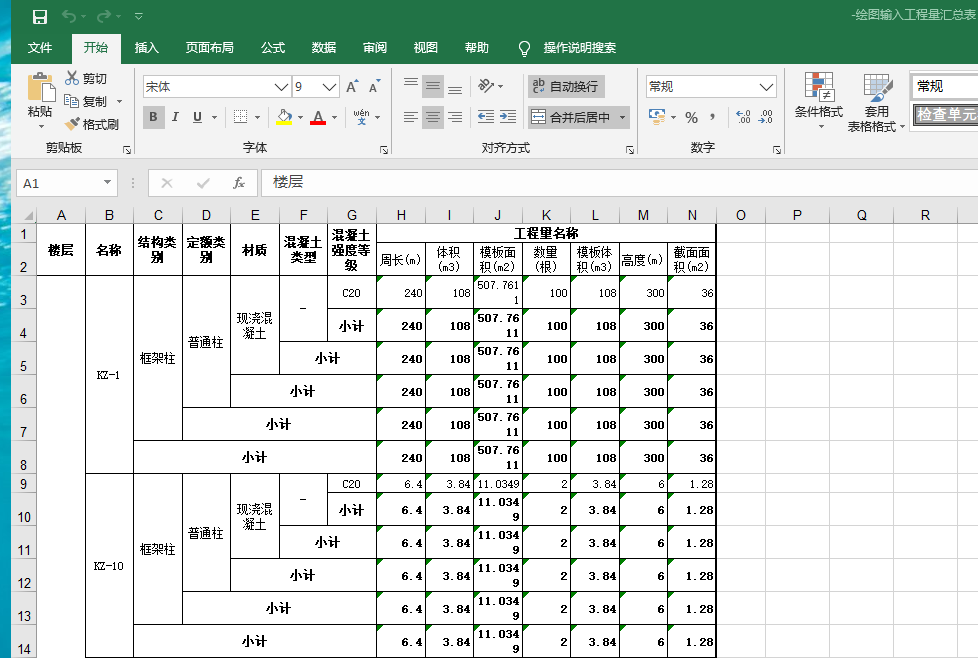Viewport: 978px width, 658px height.
Task: Align text left in the cell
Action: coord(410,117)
